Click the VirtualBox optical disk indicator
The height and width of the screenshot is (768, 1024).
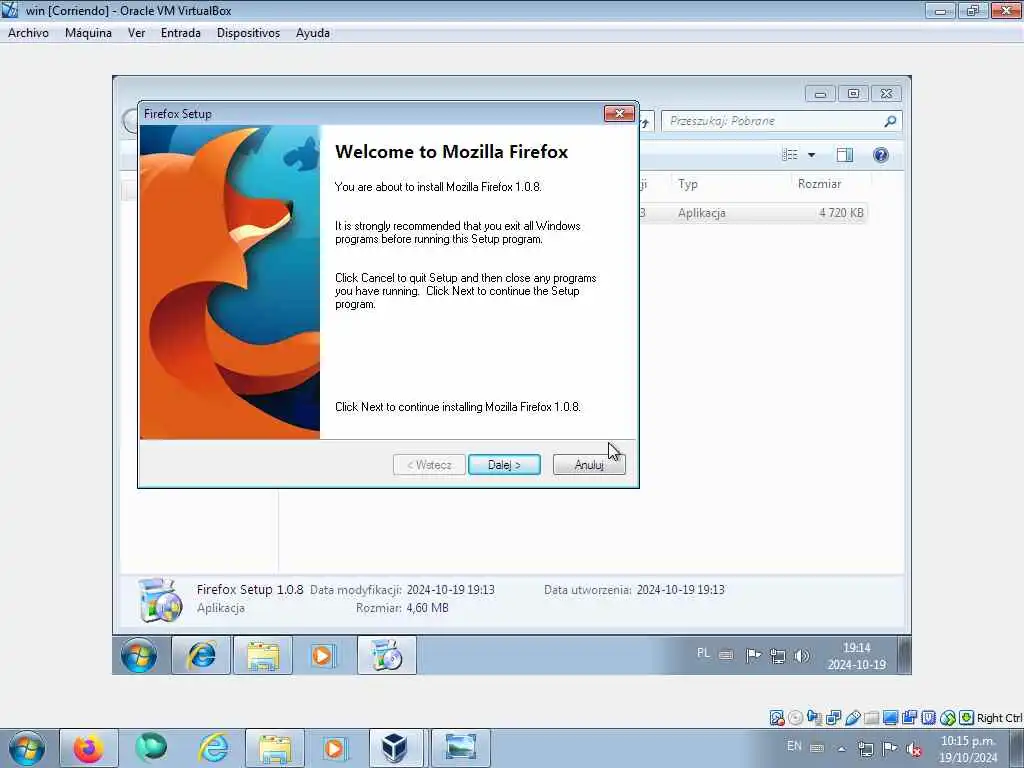795,718
